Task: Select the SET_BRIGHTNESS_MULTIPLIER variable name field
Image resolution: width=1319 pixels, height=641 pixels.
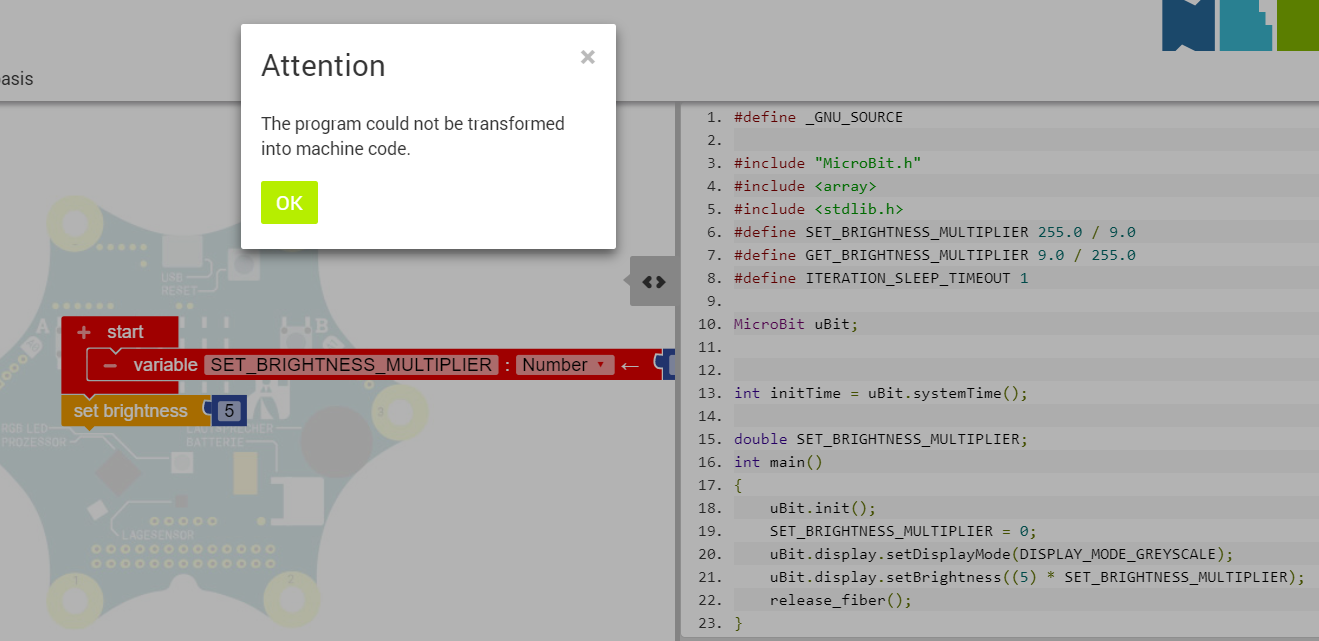Action: (352, 365)
